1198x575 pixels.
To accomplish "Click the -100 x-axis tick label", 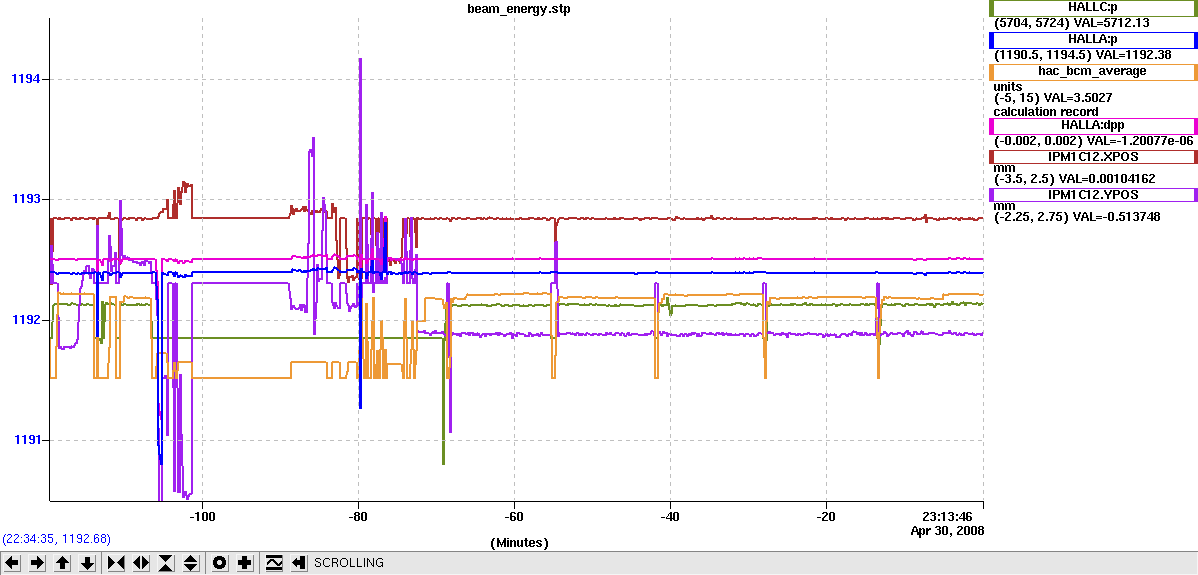I will pos(202,516).
